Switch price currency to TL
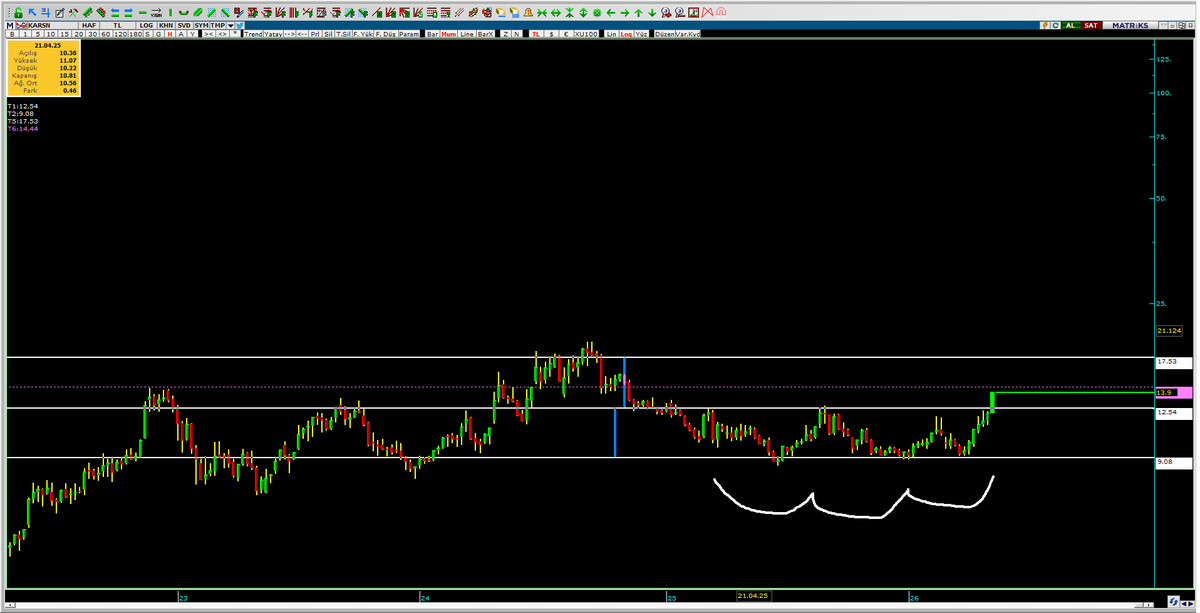1200x613 pixels. (536, 34)
